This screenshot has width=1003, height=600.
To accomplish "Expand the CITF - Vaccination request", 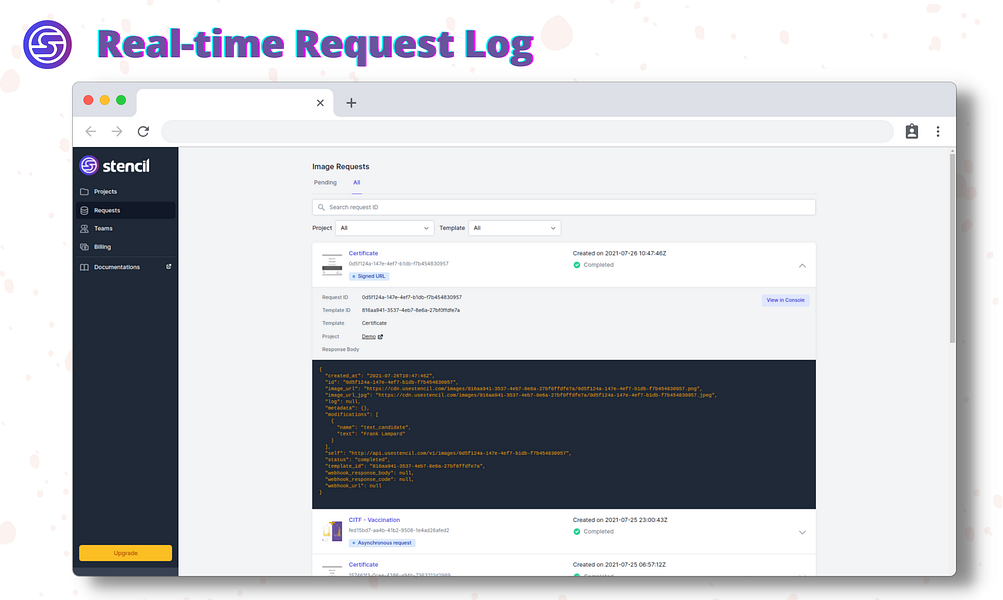I will tap(802, 532).
